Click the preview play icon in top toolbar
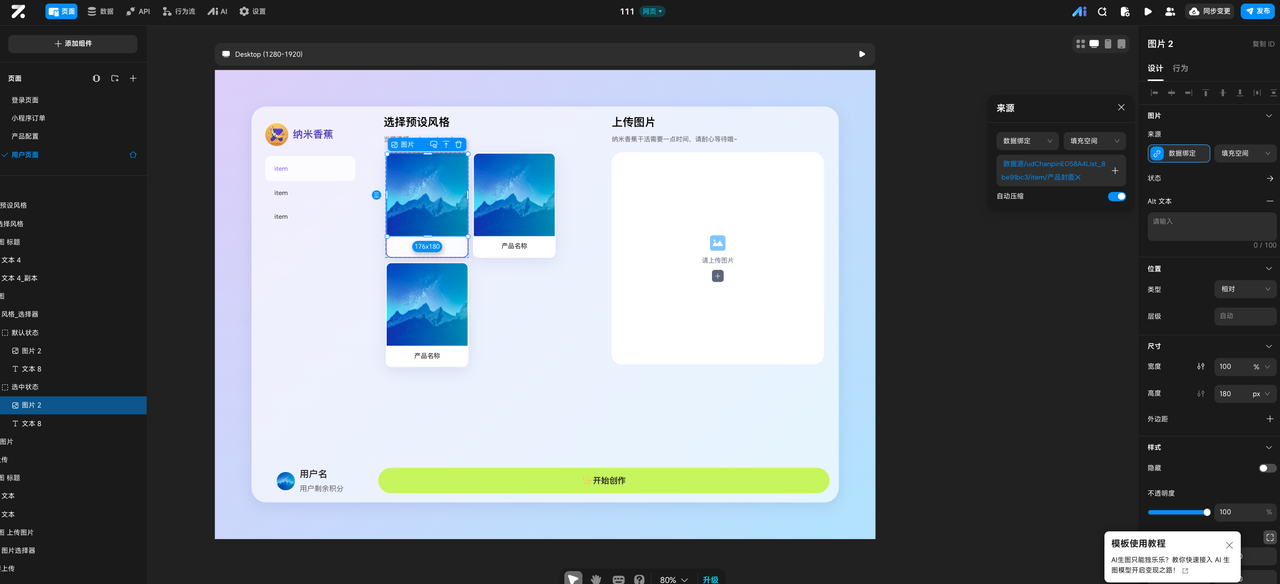This screenshot has height=584, width=1280. (x=1147, y=11)
